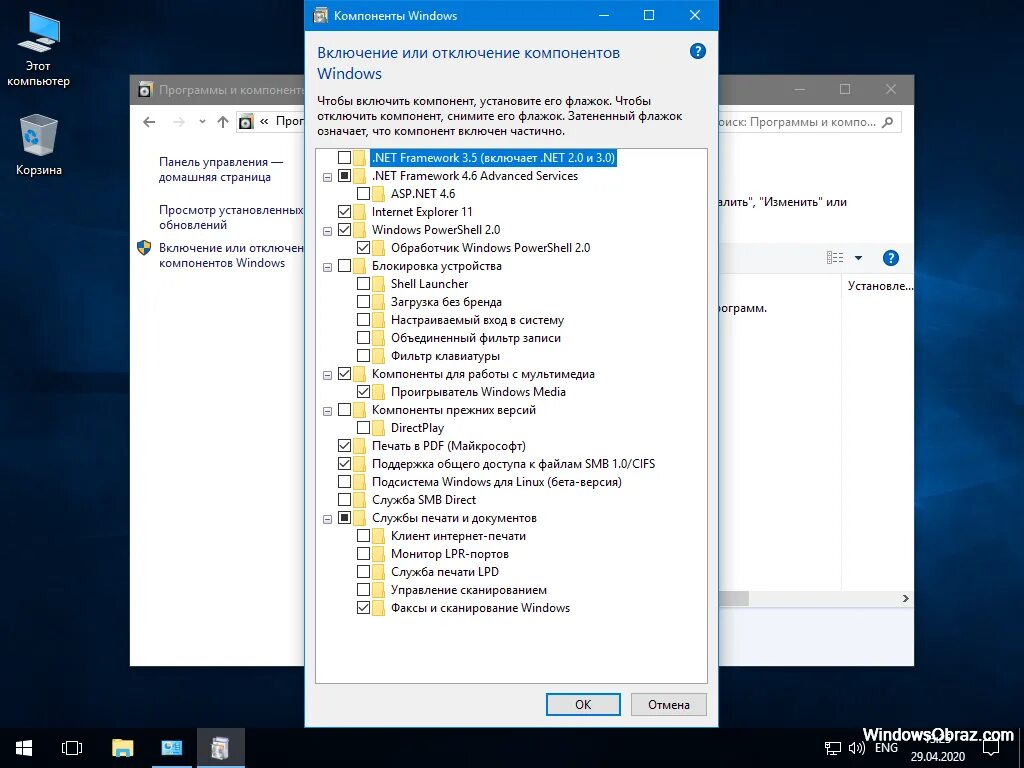
Task: Enable Настраиваемый вход в систему checkbox
Action: tap(363, 320)
